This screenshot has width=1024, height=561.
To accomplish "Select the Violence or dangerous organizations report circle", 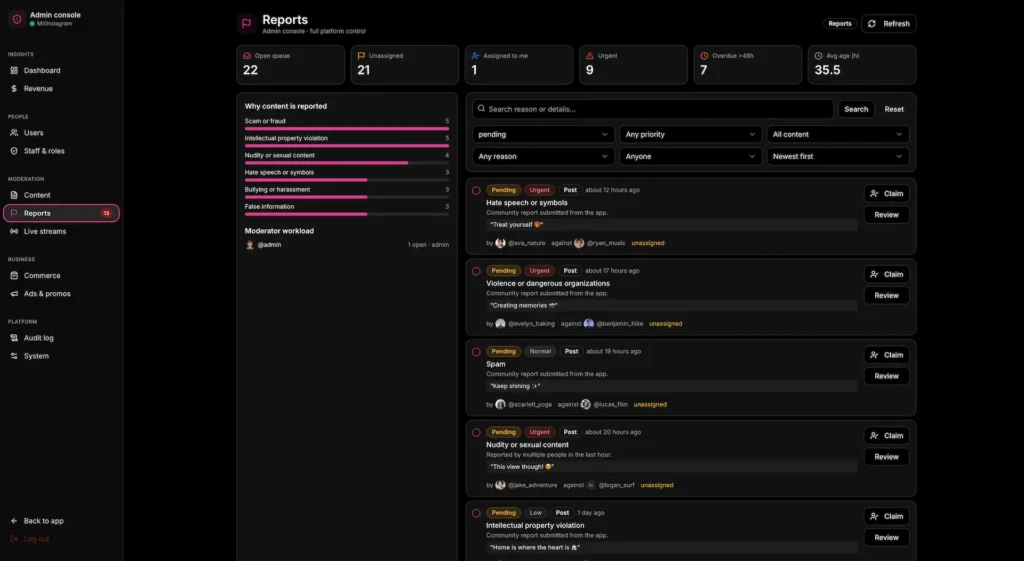I will [476, 271].
